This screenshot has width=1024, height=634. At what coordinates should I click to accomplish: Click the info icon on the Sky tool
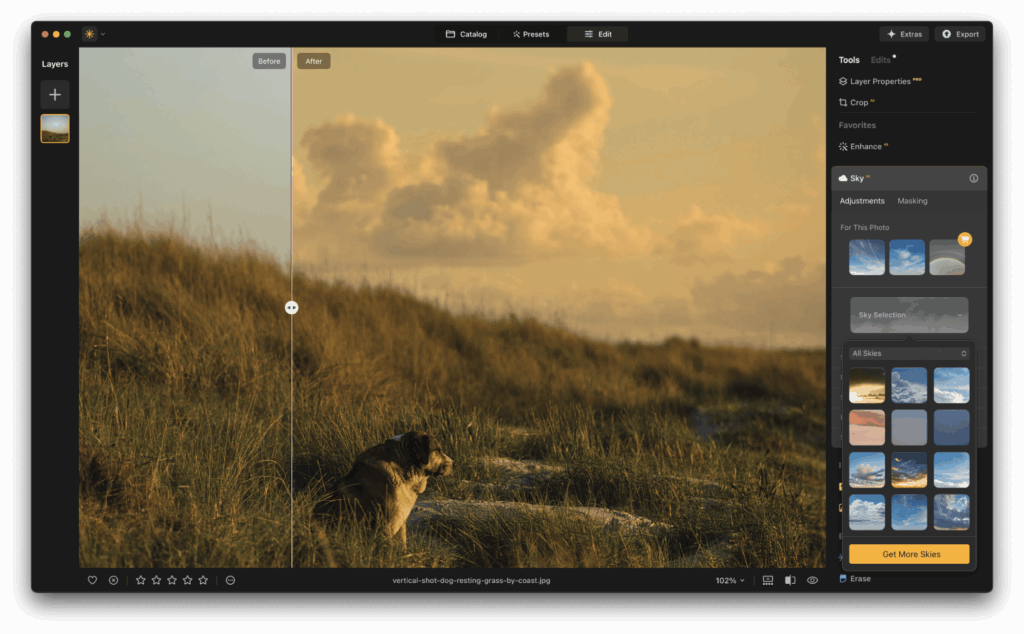tap(973, 178)
